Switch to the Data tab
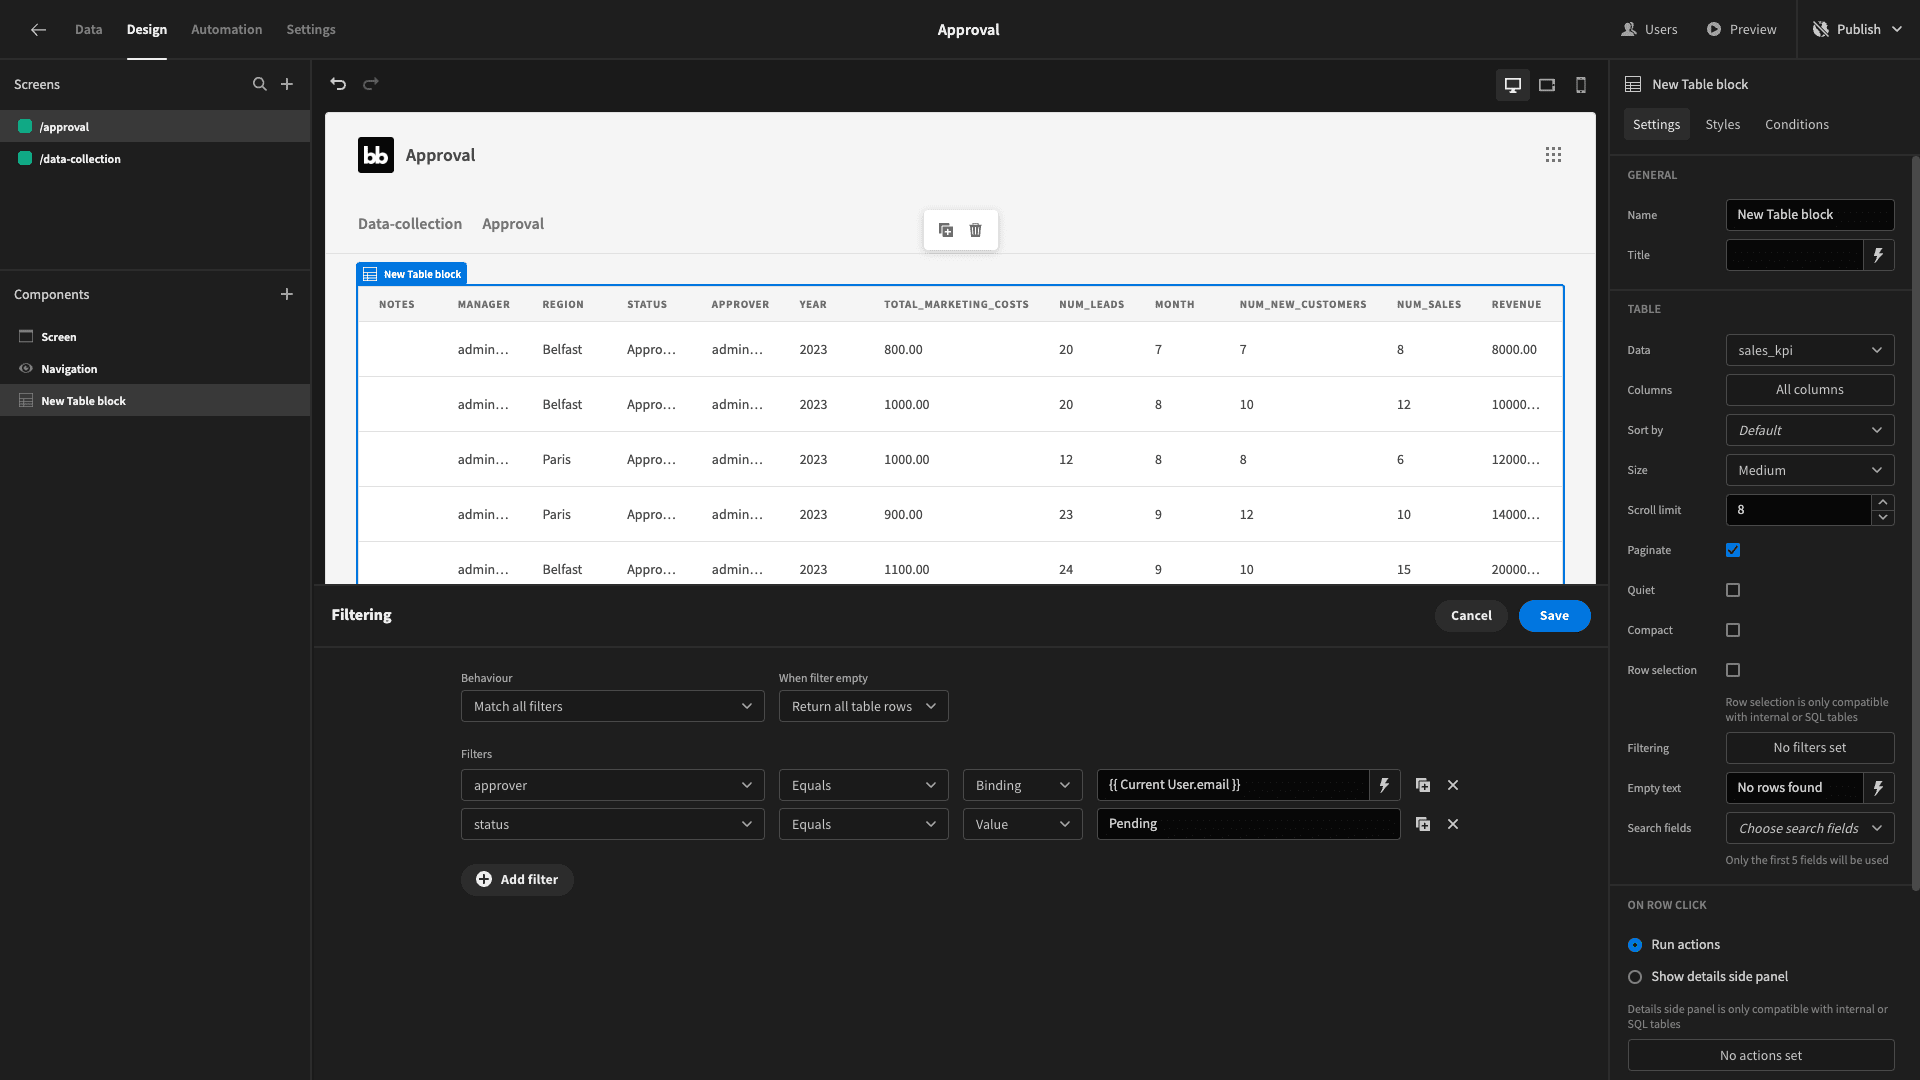Image resolution: width=1920 pixels, height=1080 pixels. pos(88,30)
